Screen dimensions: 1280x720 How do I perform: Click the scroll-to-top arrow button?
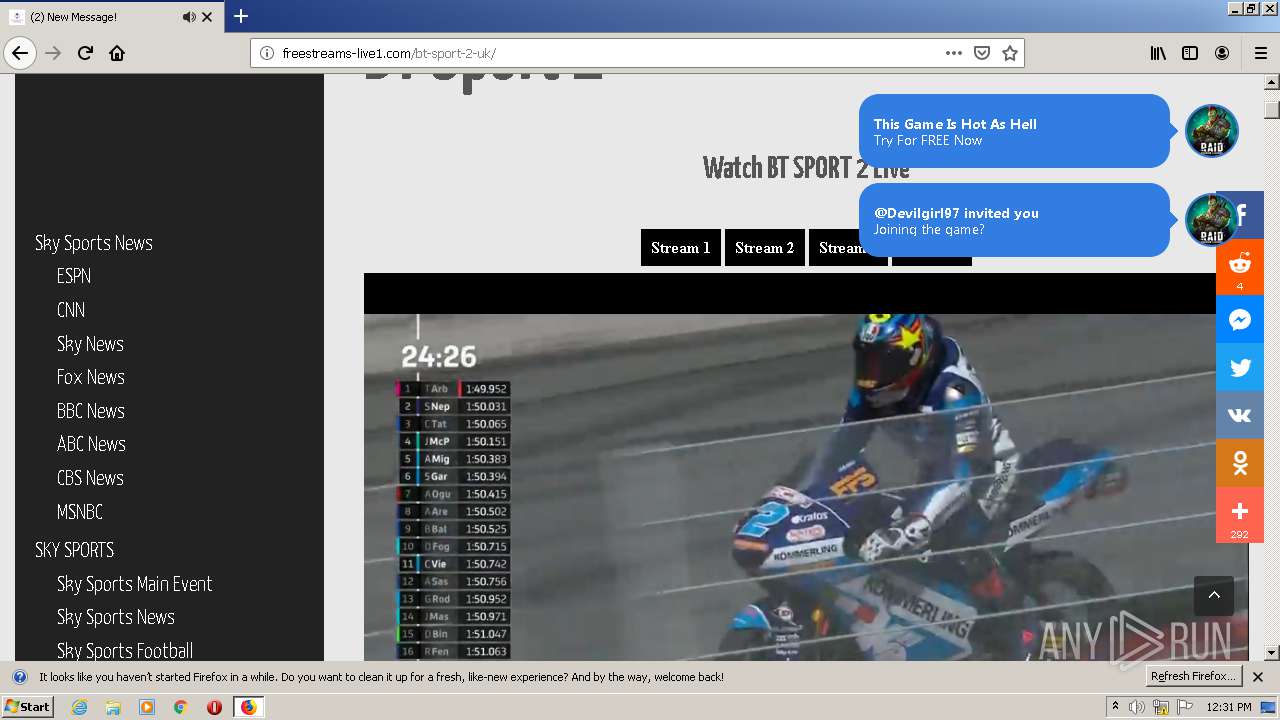point(1214,596)
